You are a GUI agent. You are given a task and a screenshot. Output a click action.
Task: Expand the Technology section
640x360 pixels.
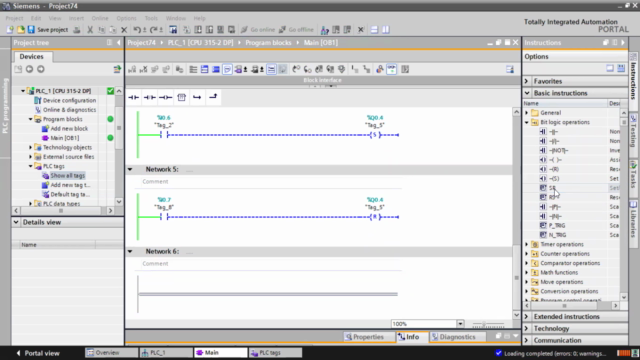coord(527,329)
